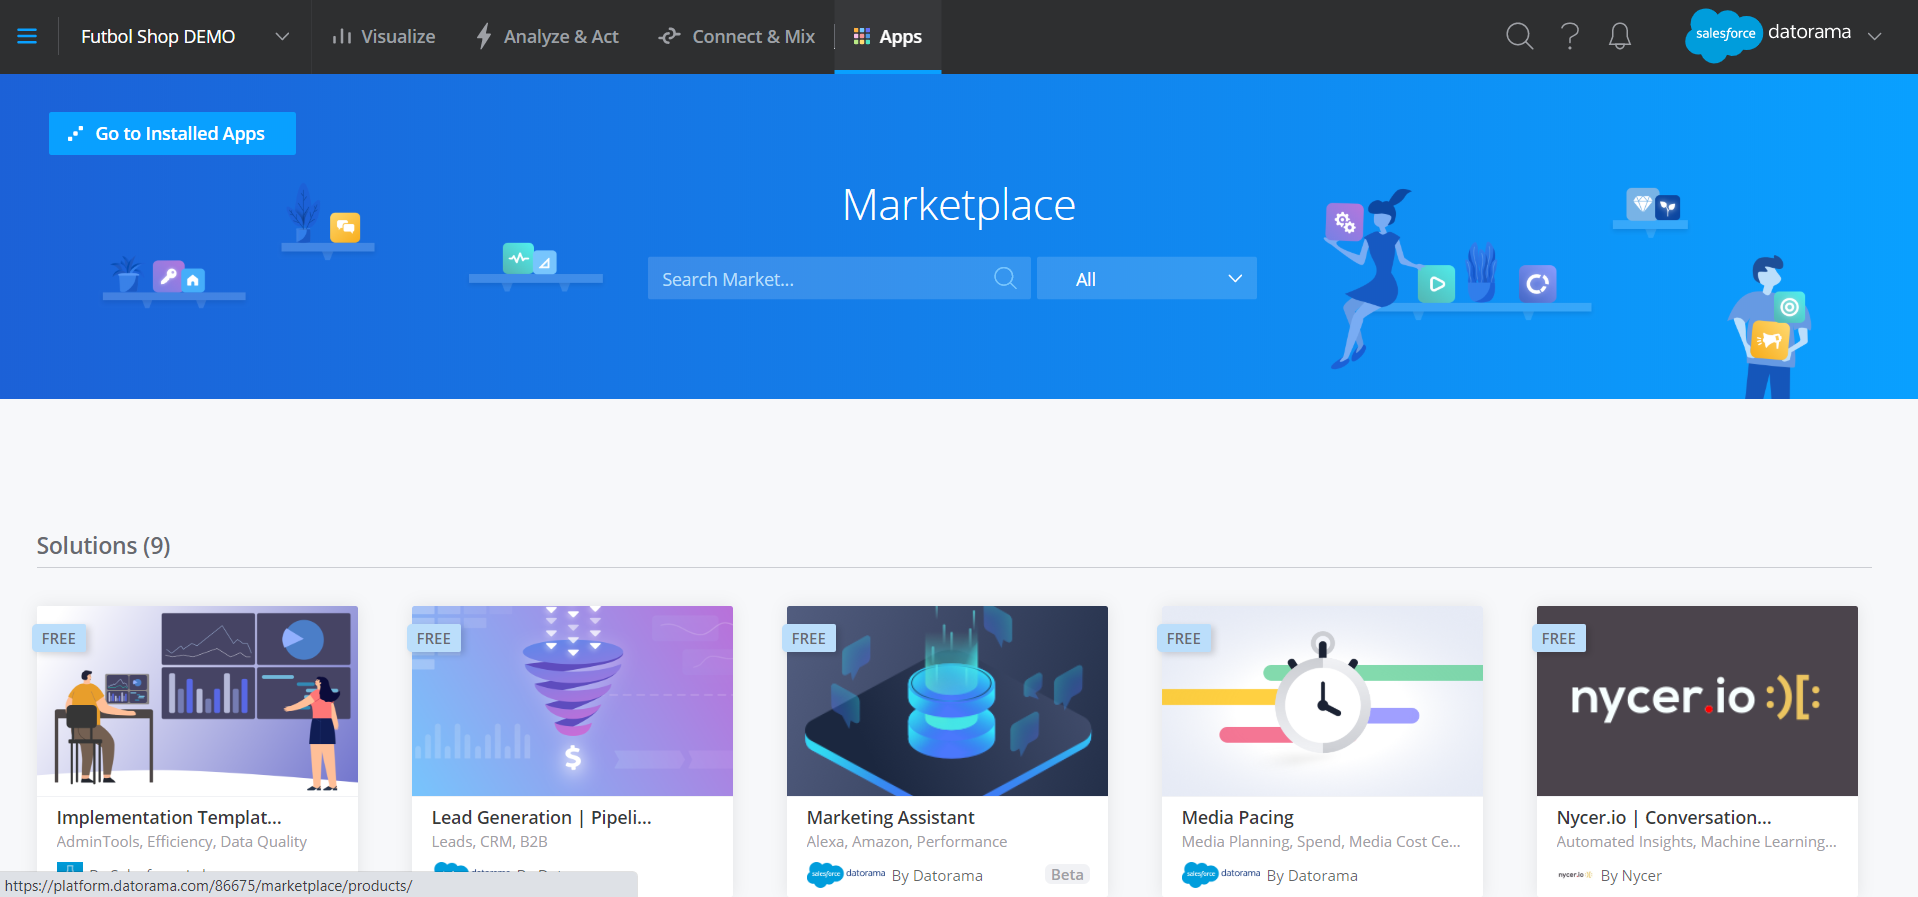Open the Connect & Mix tab
The image size is (1918, 897).
tap(737, 37)
